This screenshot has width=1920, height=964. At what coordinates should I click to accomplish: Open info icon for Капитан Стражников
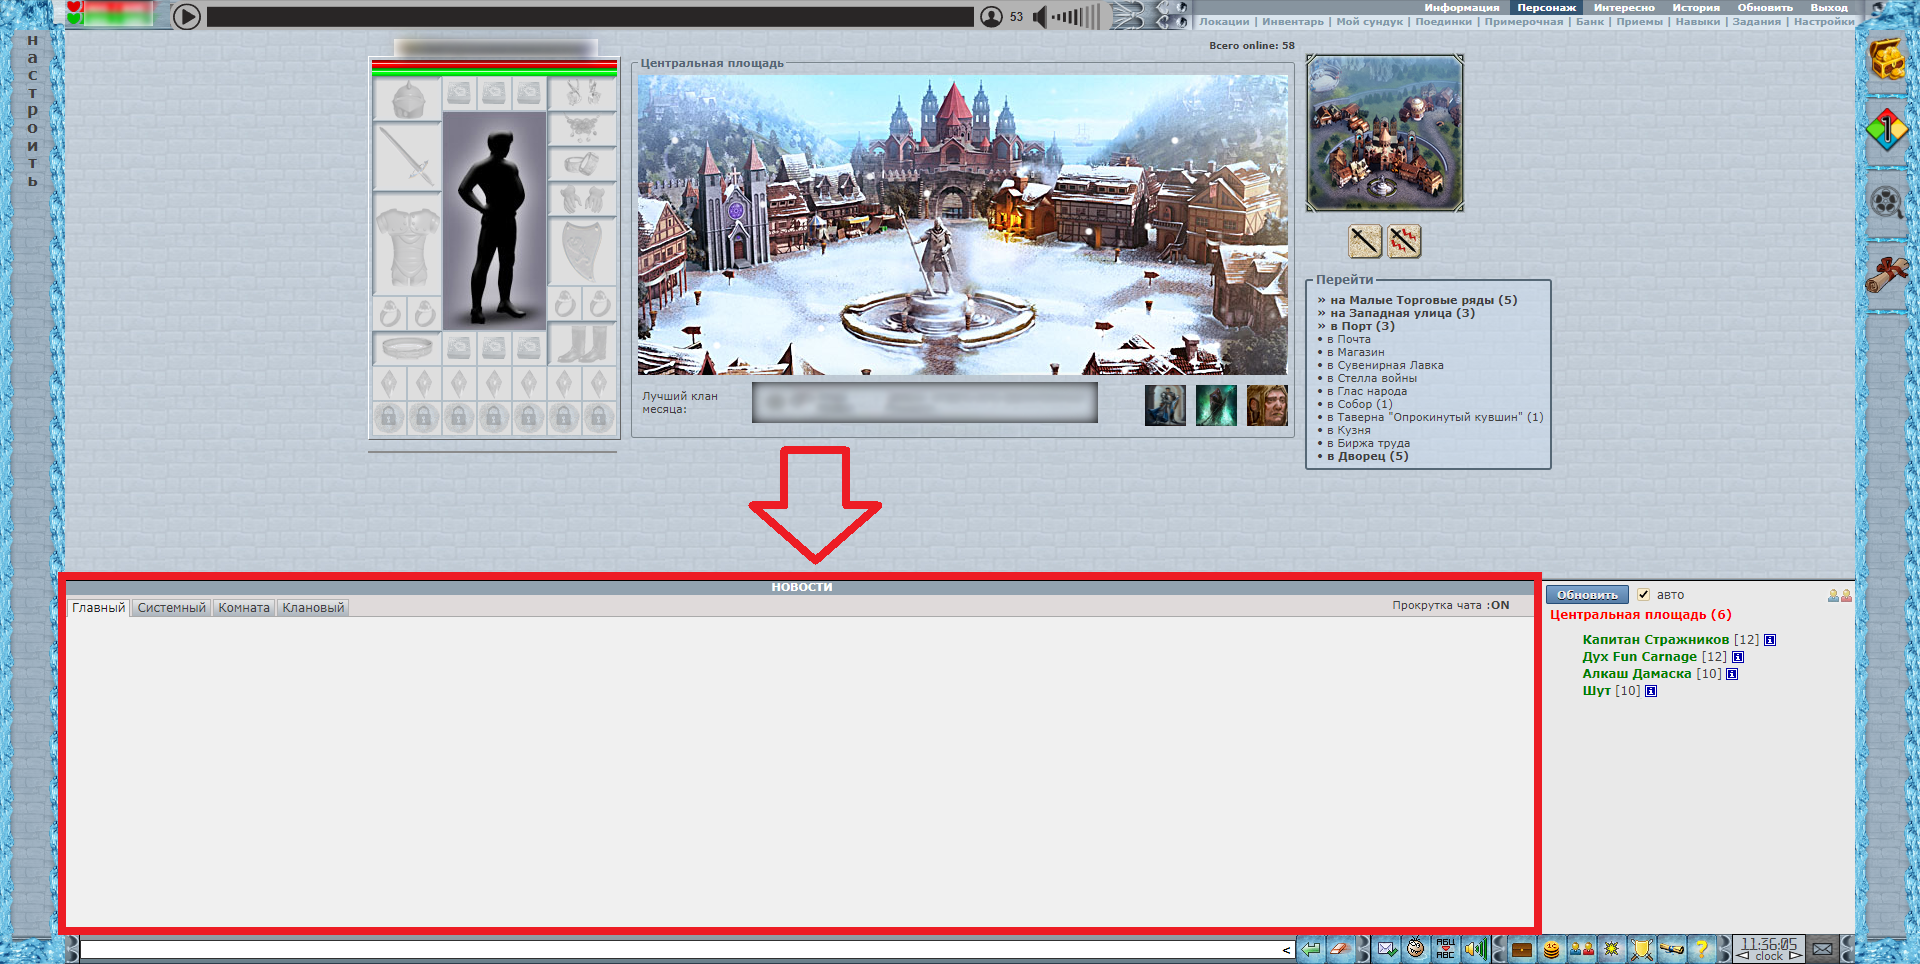1770,640
